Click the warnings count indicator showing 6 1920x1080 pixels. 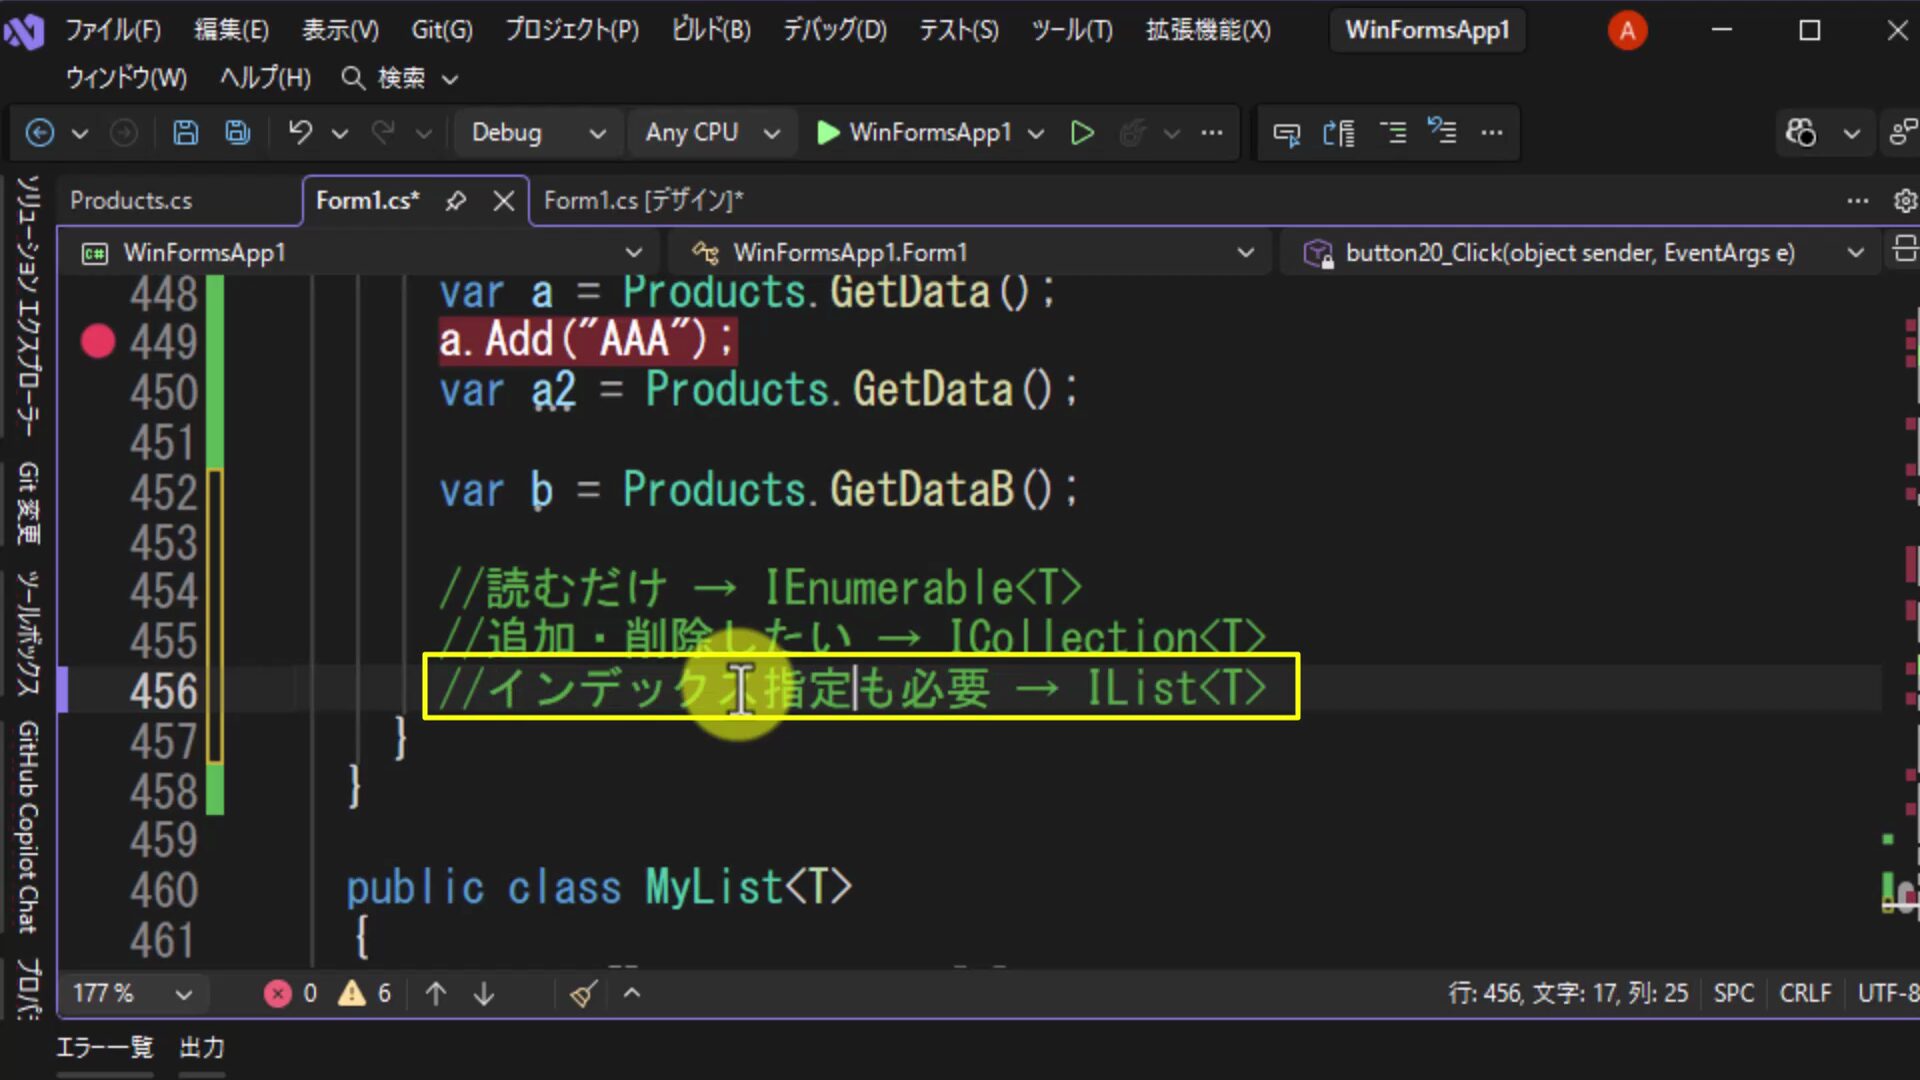pyautogui.click(x=365, y=993)
